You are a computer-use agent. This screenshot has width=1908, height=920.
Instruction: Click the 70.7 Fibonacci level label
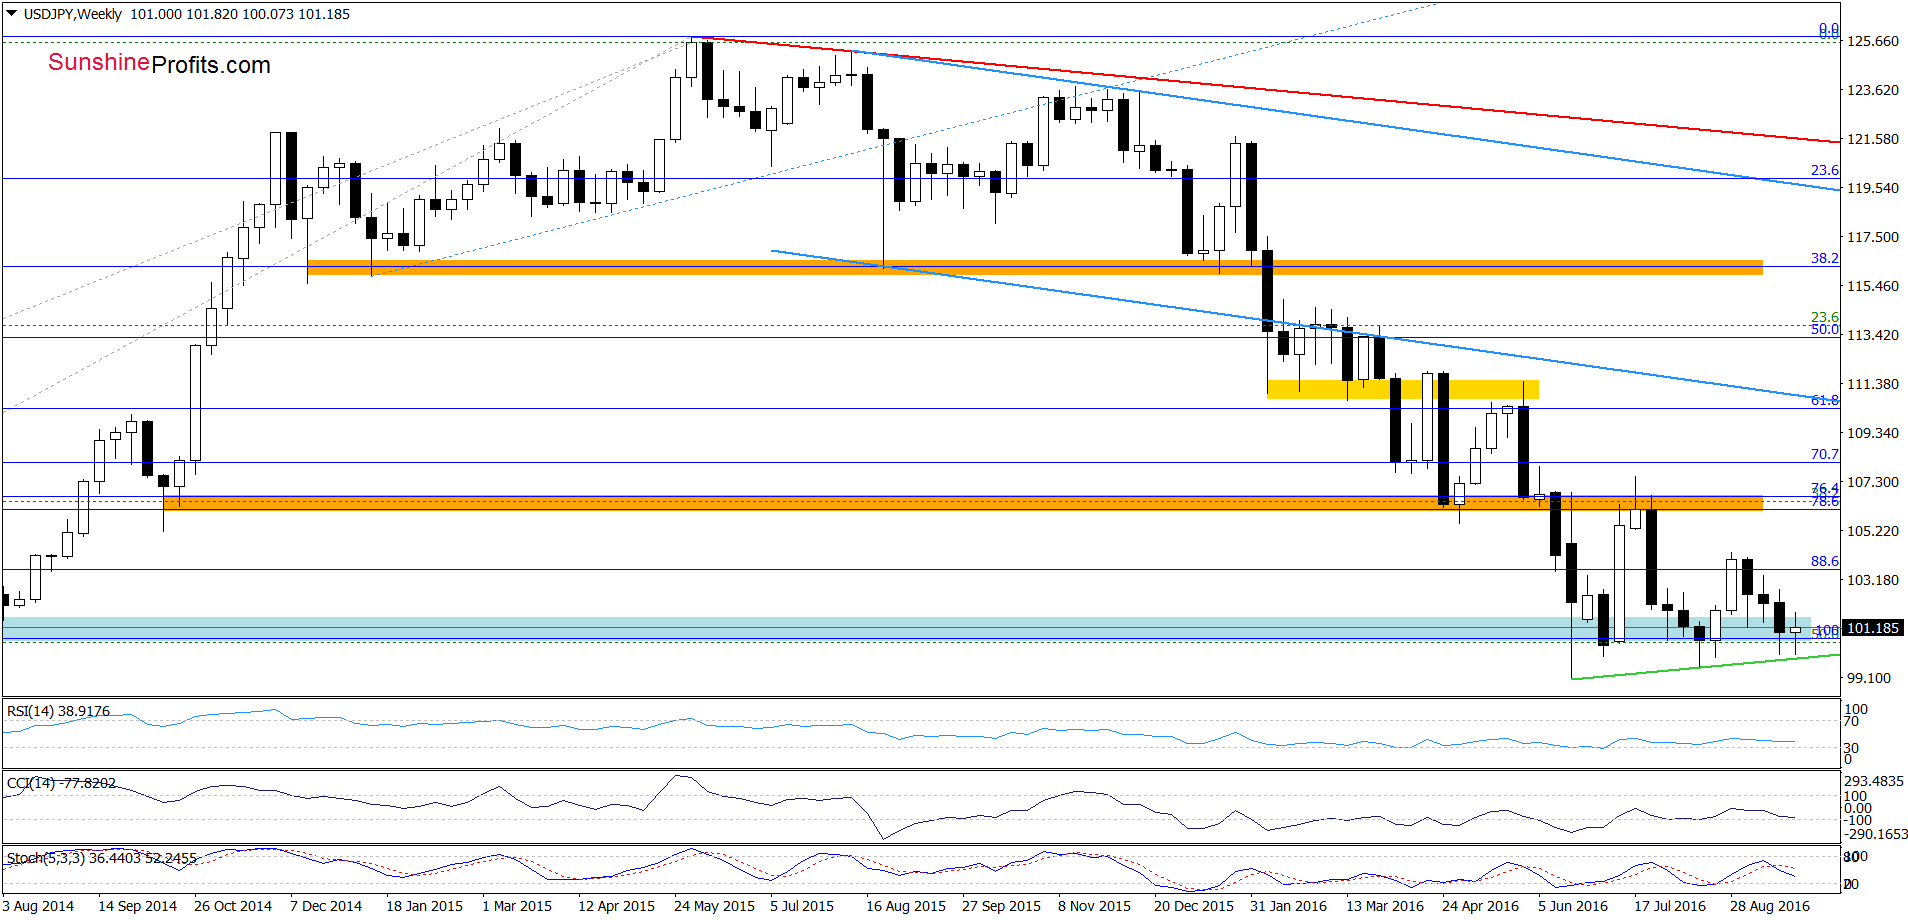click(1824, 454)
